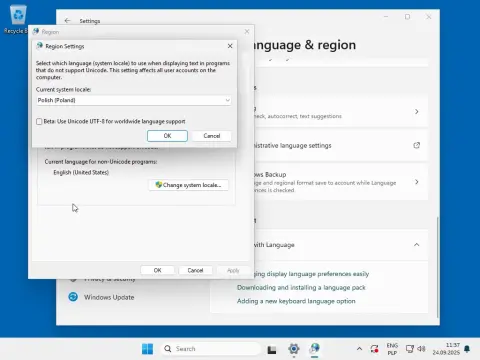Click the Windows Update sidebar icon
This screenshot has width=480, height=360.
[x=73, y=297]
